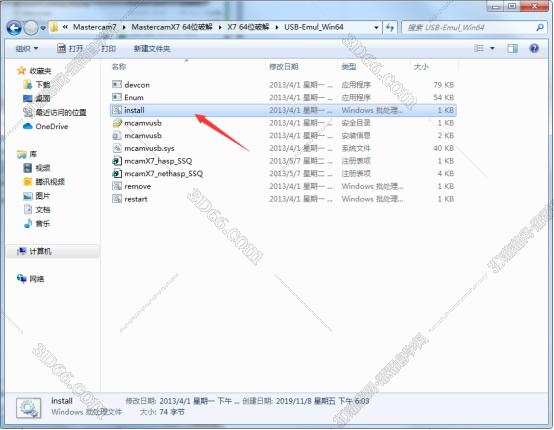Expand the address bar history dropdown

point(376,27)
